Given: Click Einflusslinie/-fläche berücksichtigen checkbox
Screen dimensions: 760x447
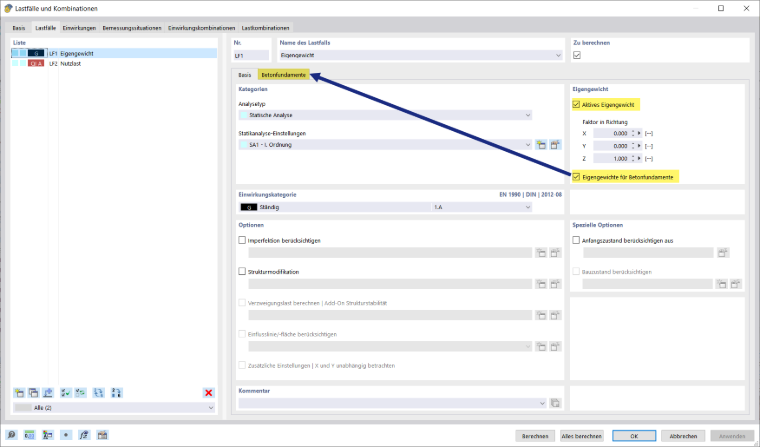Looking at the screenshot, I should [242, 334].
